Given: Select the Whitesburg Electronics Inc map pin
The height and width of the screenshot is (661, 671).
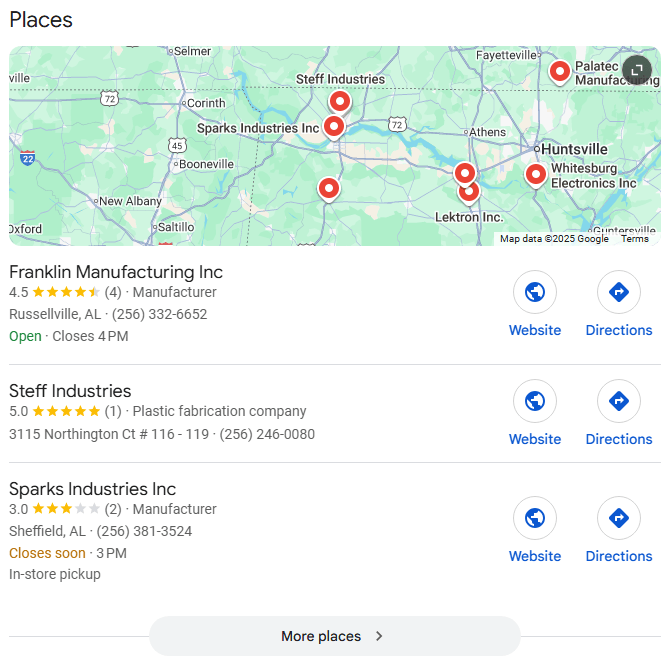Looking at the screenshot, I should [x=535, y=175].
